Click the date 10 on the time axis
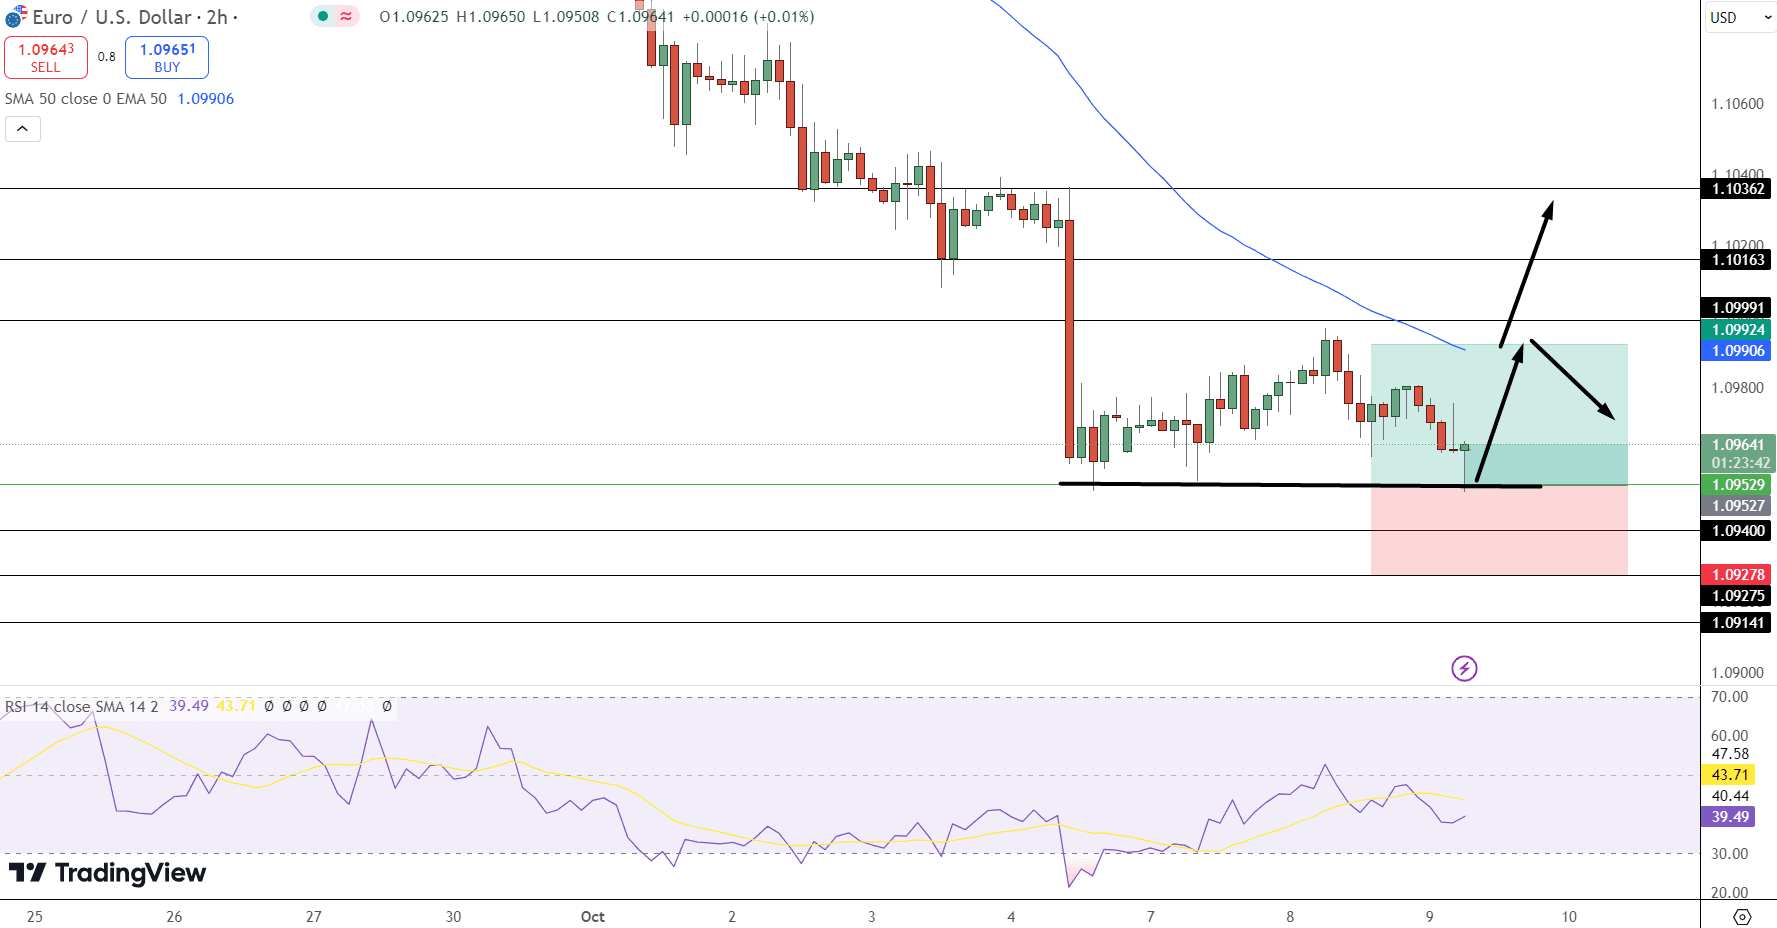The image size is (1777, 928). pos(1569,917)
